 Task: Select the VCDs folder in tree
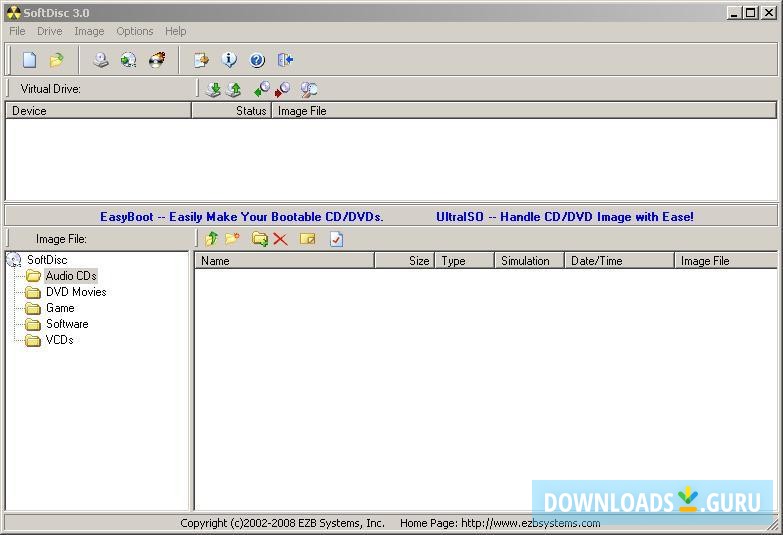(59, 340)
